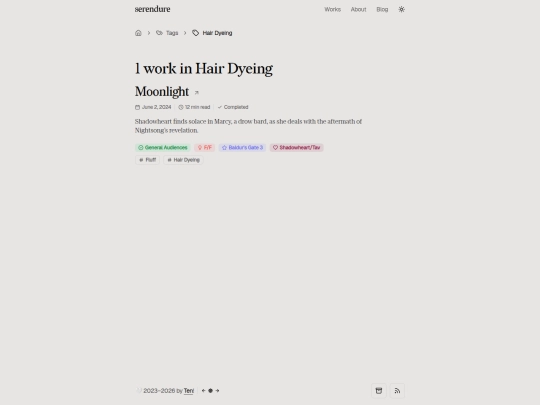Click the home icon in breadcrumb
This screenshot has width=540, height=405.
pyautogui.click(x=138, y=33)
